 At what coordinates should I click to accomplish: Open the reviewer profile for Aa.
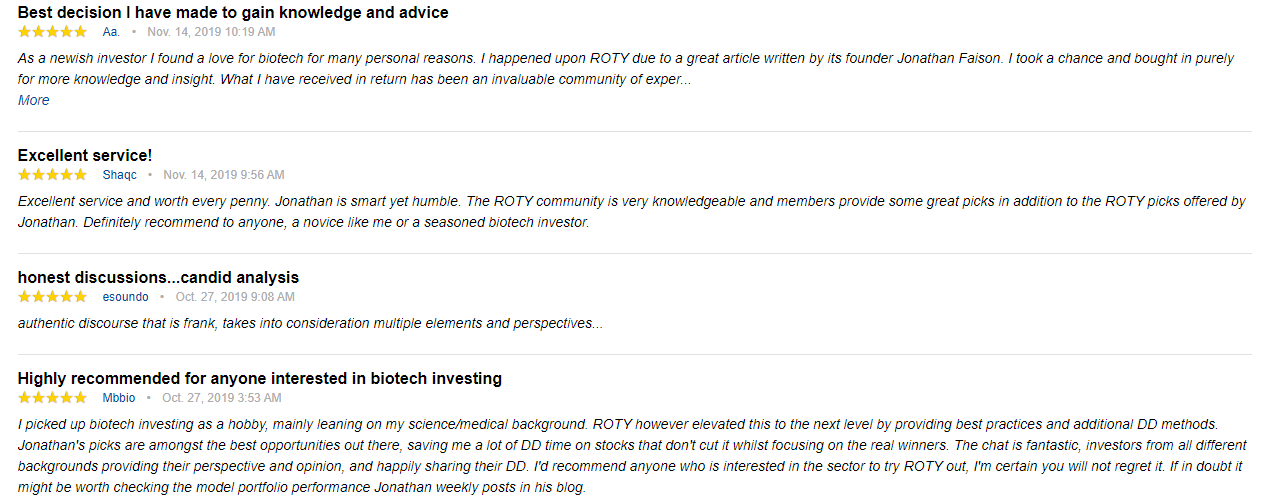pos(111,32)
